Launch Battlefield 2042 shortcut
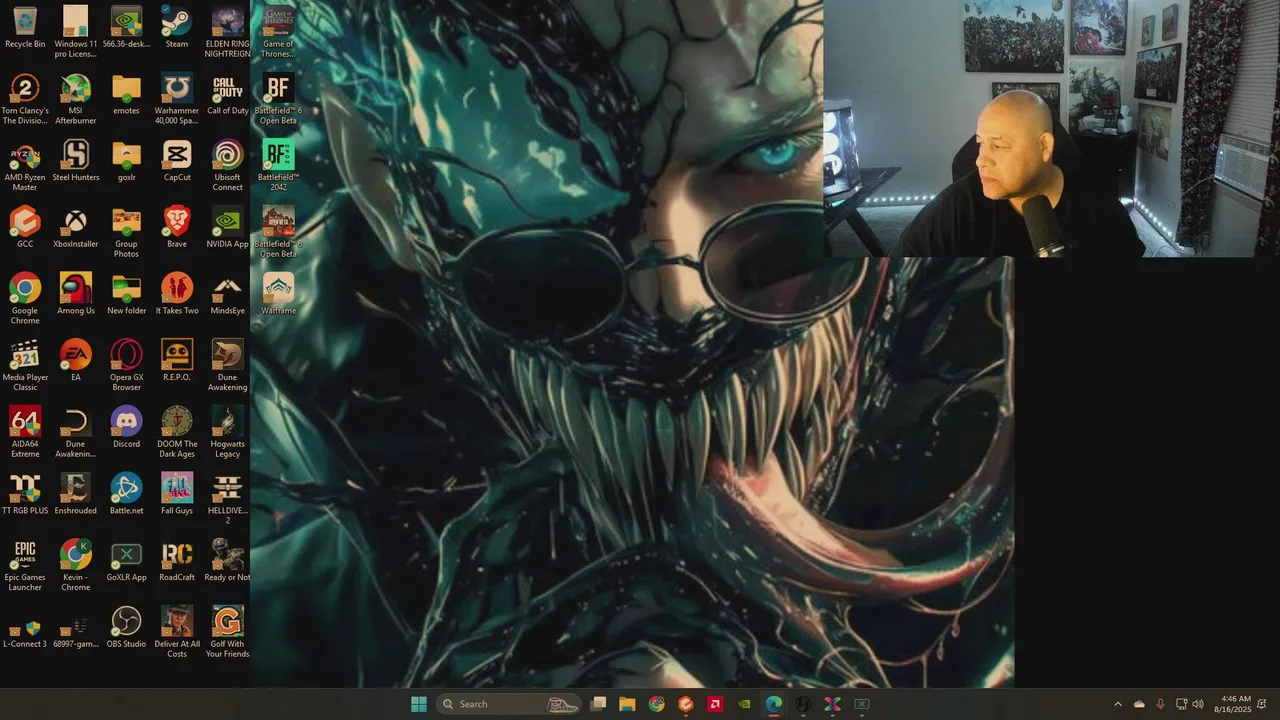Image resolution: width=1280 pixels, height=720 pixels. tap(278, 166)
